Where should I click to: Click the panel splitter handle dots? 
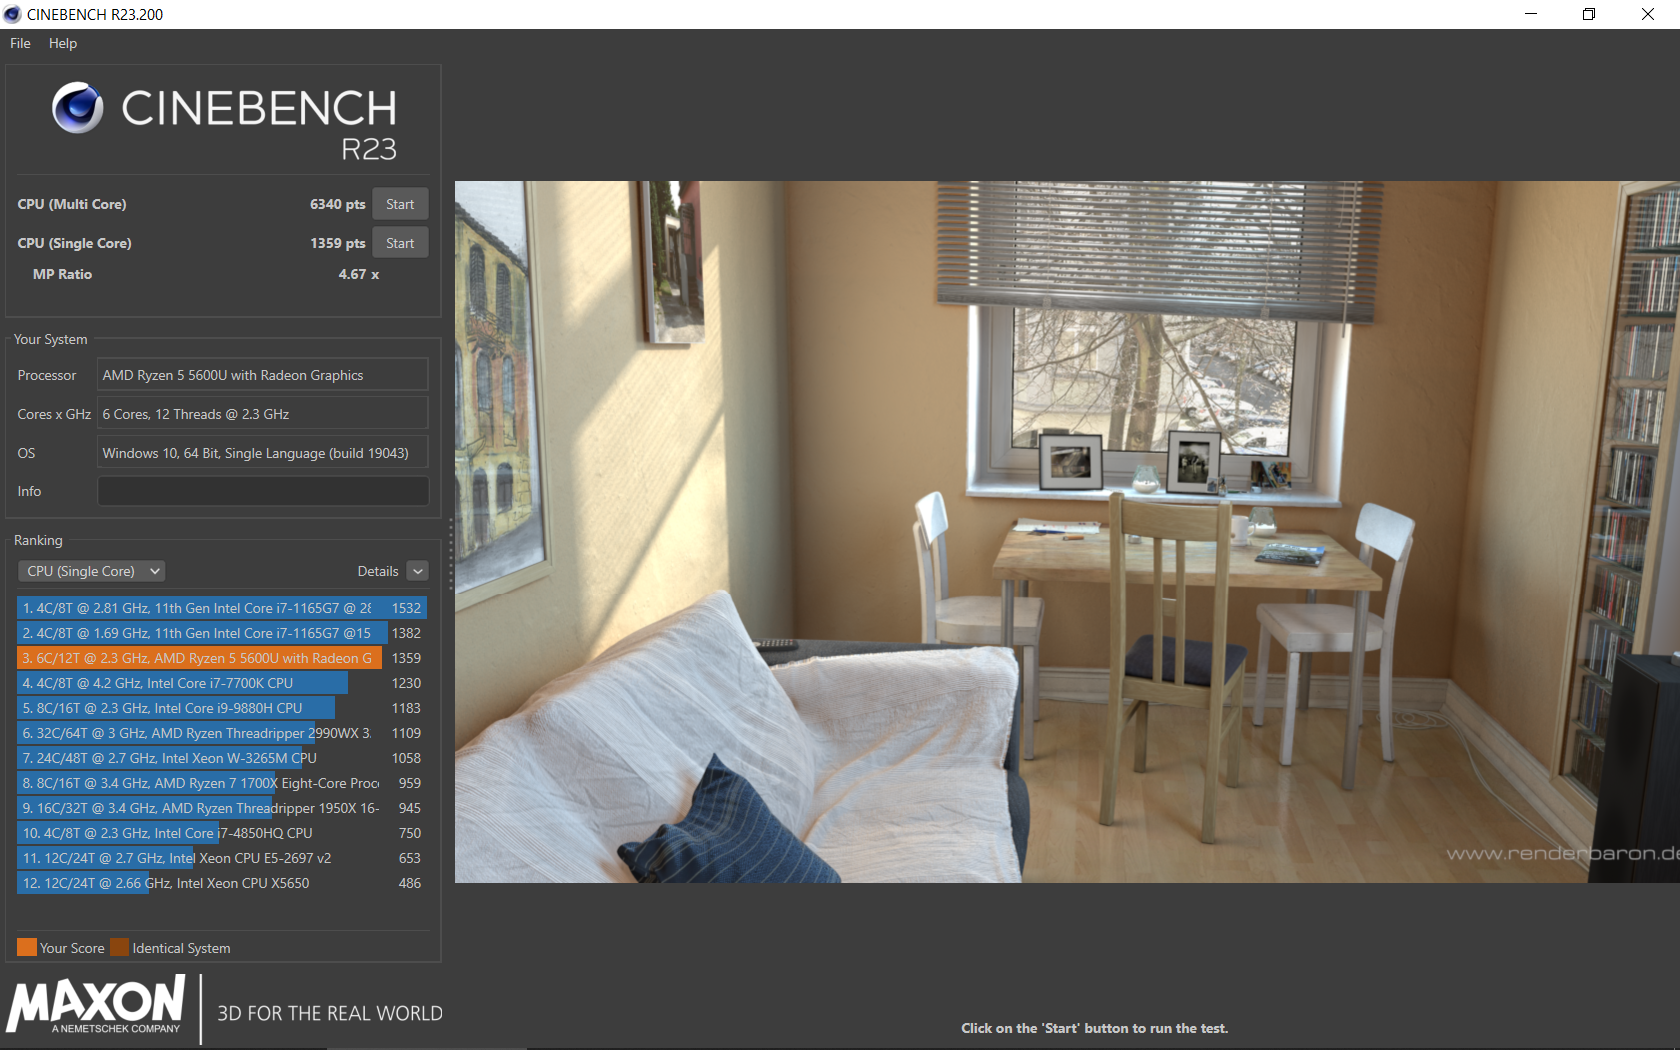[x=450, y=555]
